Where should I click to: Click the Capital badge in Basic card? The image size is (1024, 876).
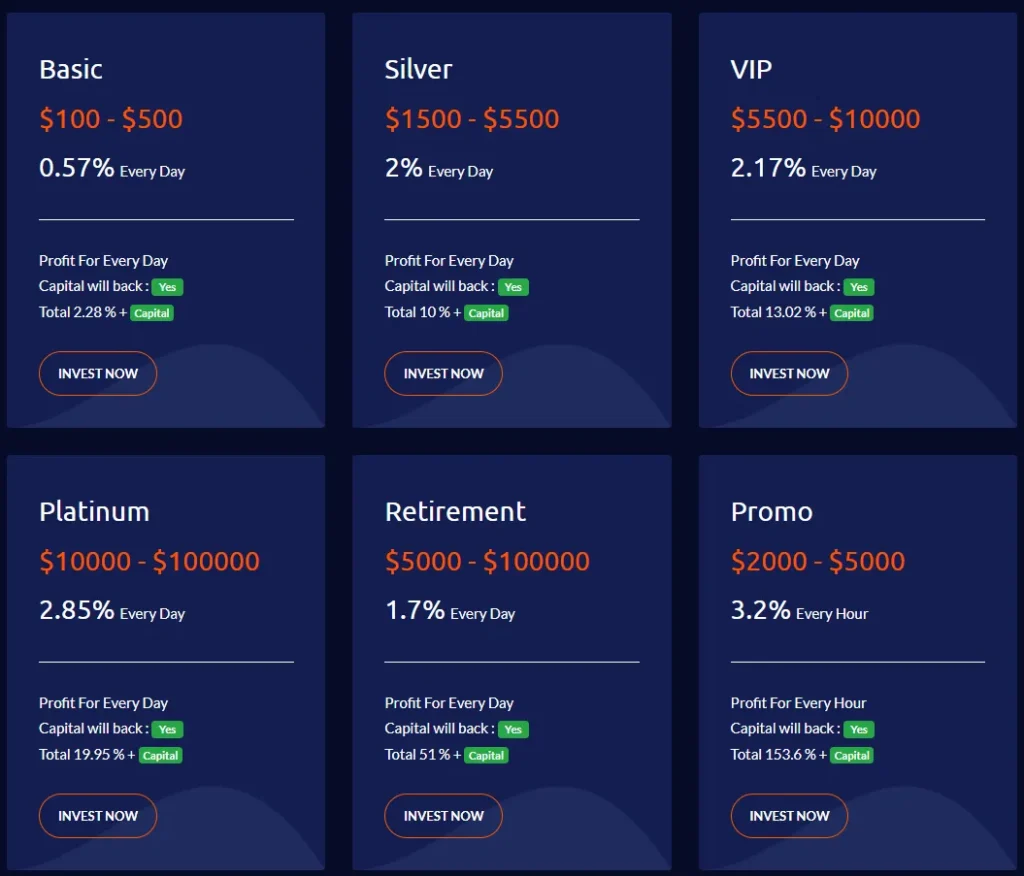pyautogui.click(x=152, y=313)
